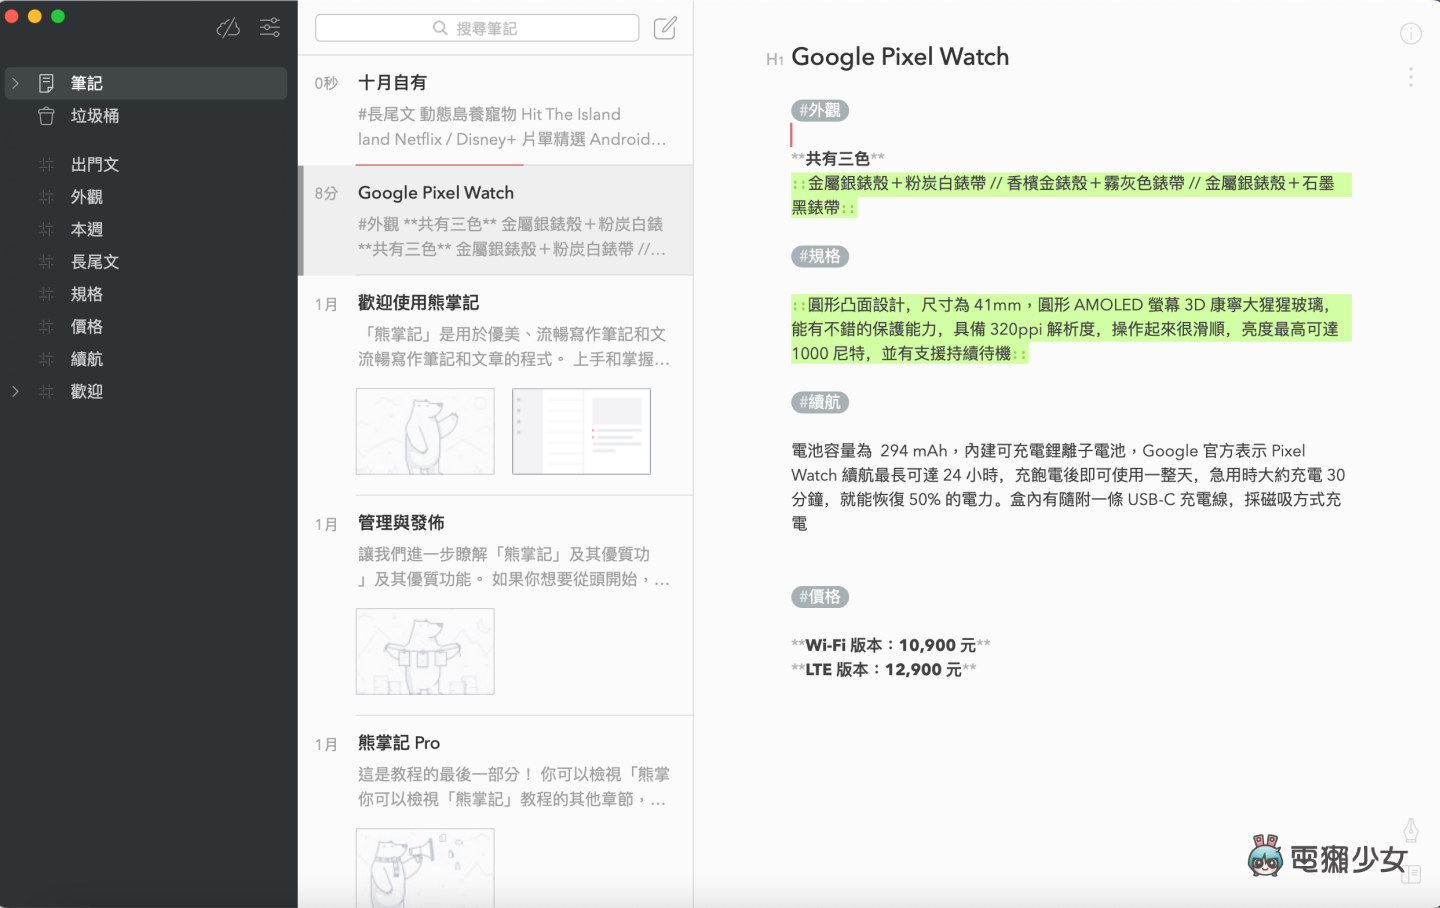Click the 電池容量為 294 mAh paragraph
The width and height of the screenshot is (1440, 908).
point(1069,487)
